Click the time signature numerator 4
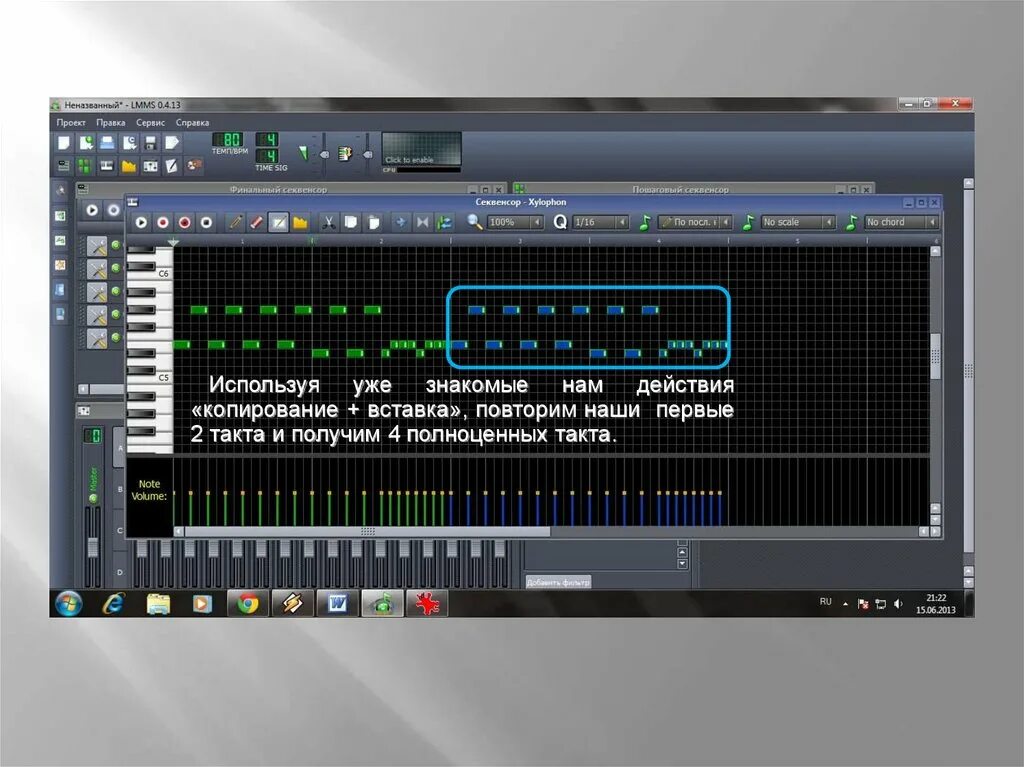This screenshot has height=767, width=1024. point(268,139)
